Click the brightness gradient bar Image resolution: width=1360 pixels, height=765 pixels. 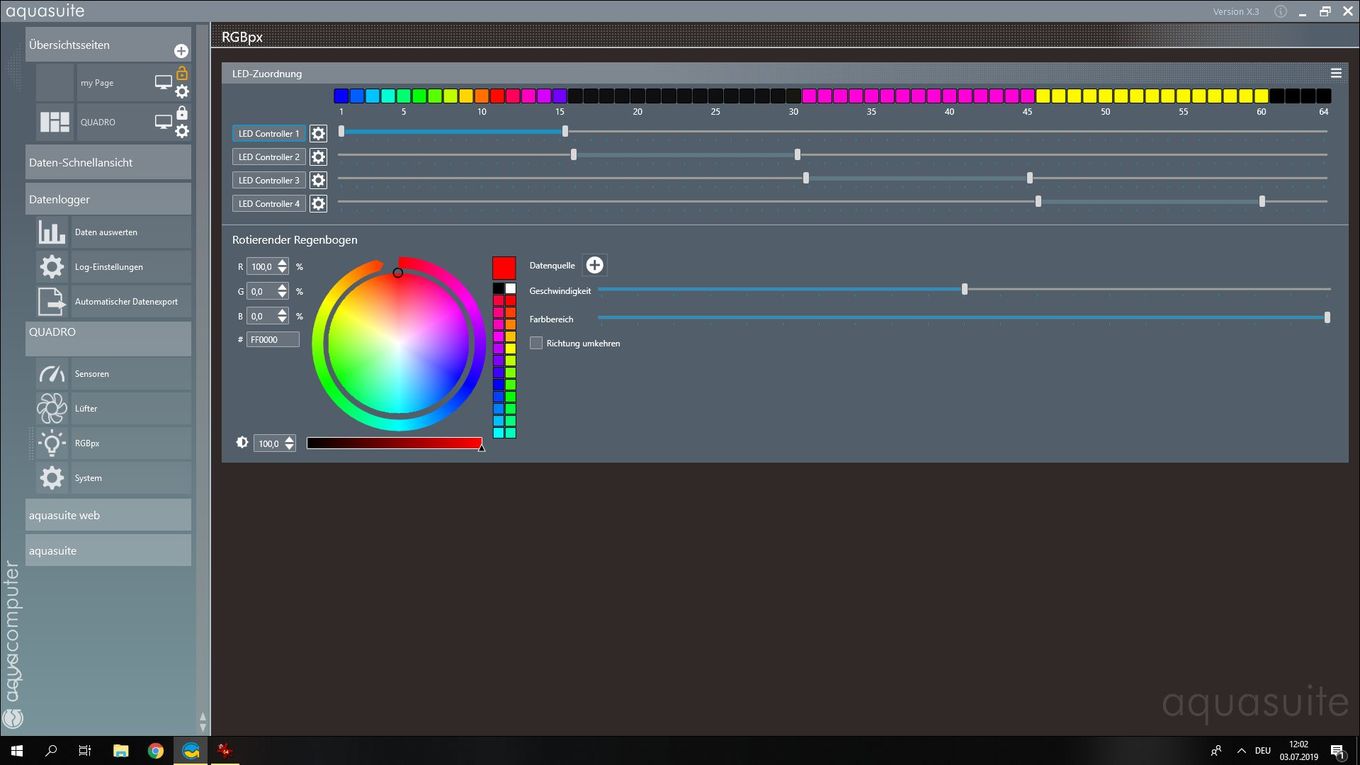click(x=394, y=442)
